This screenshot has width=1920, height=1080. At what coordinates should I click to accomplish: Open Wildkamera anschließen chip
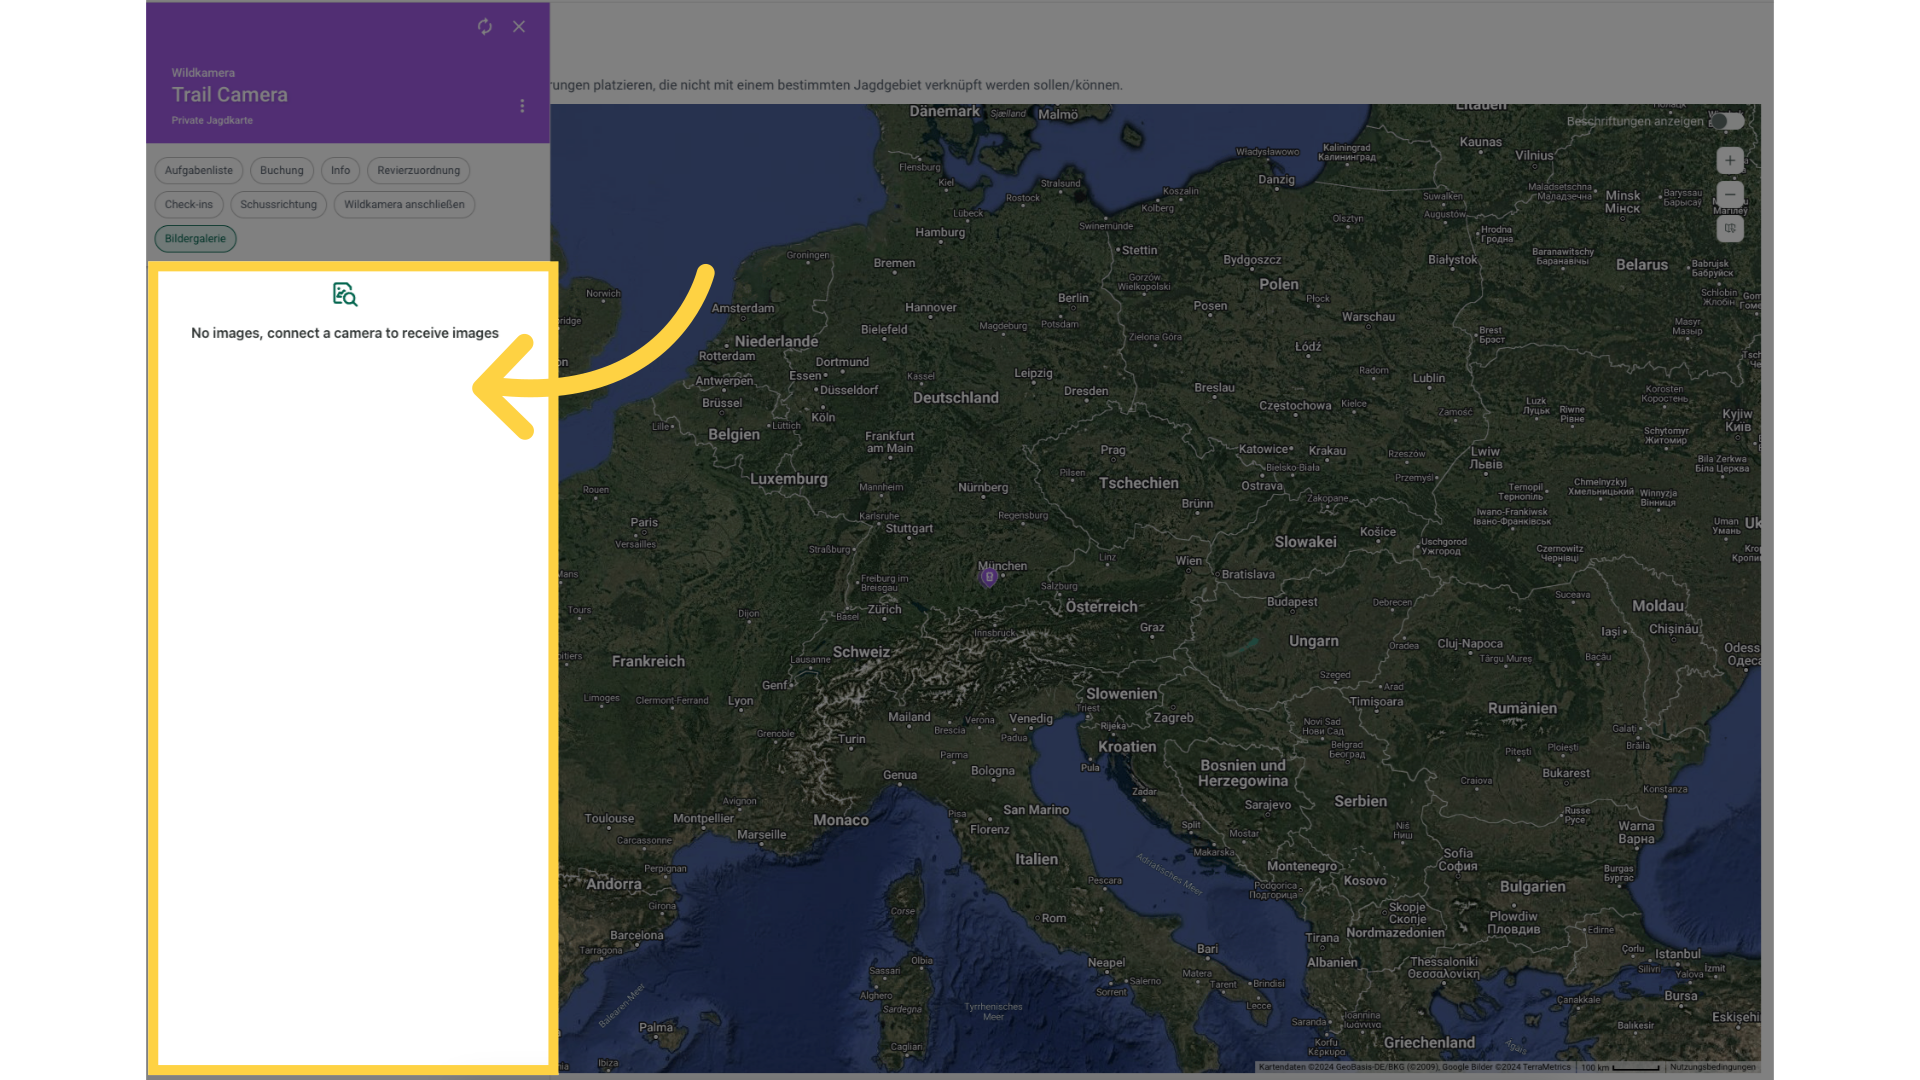click(x=404, y=205)
